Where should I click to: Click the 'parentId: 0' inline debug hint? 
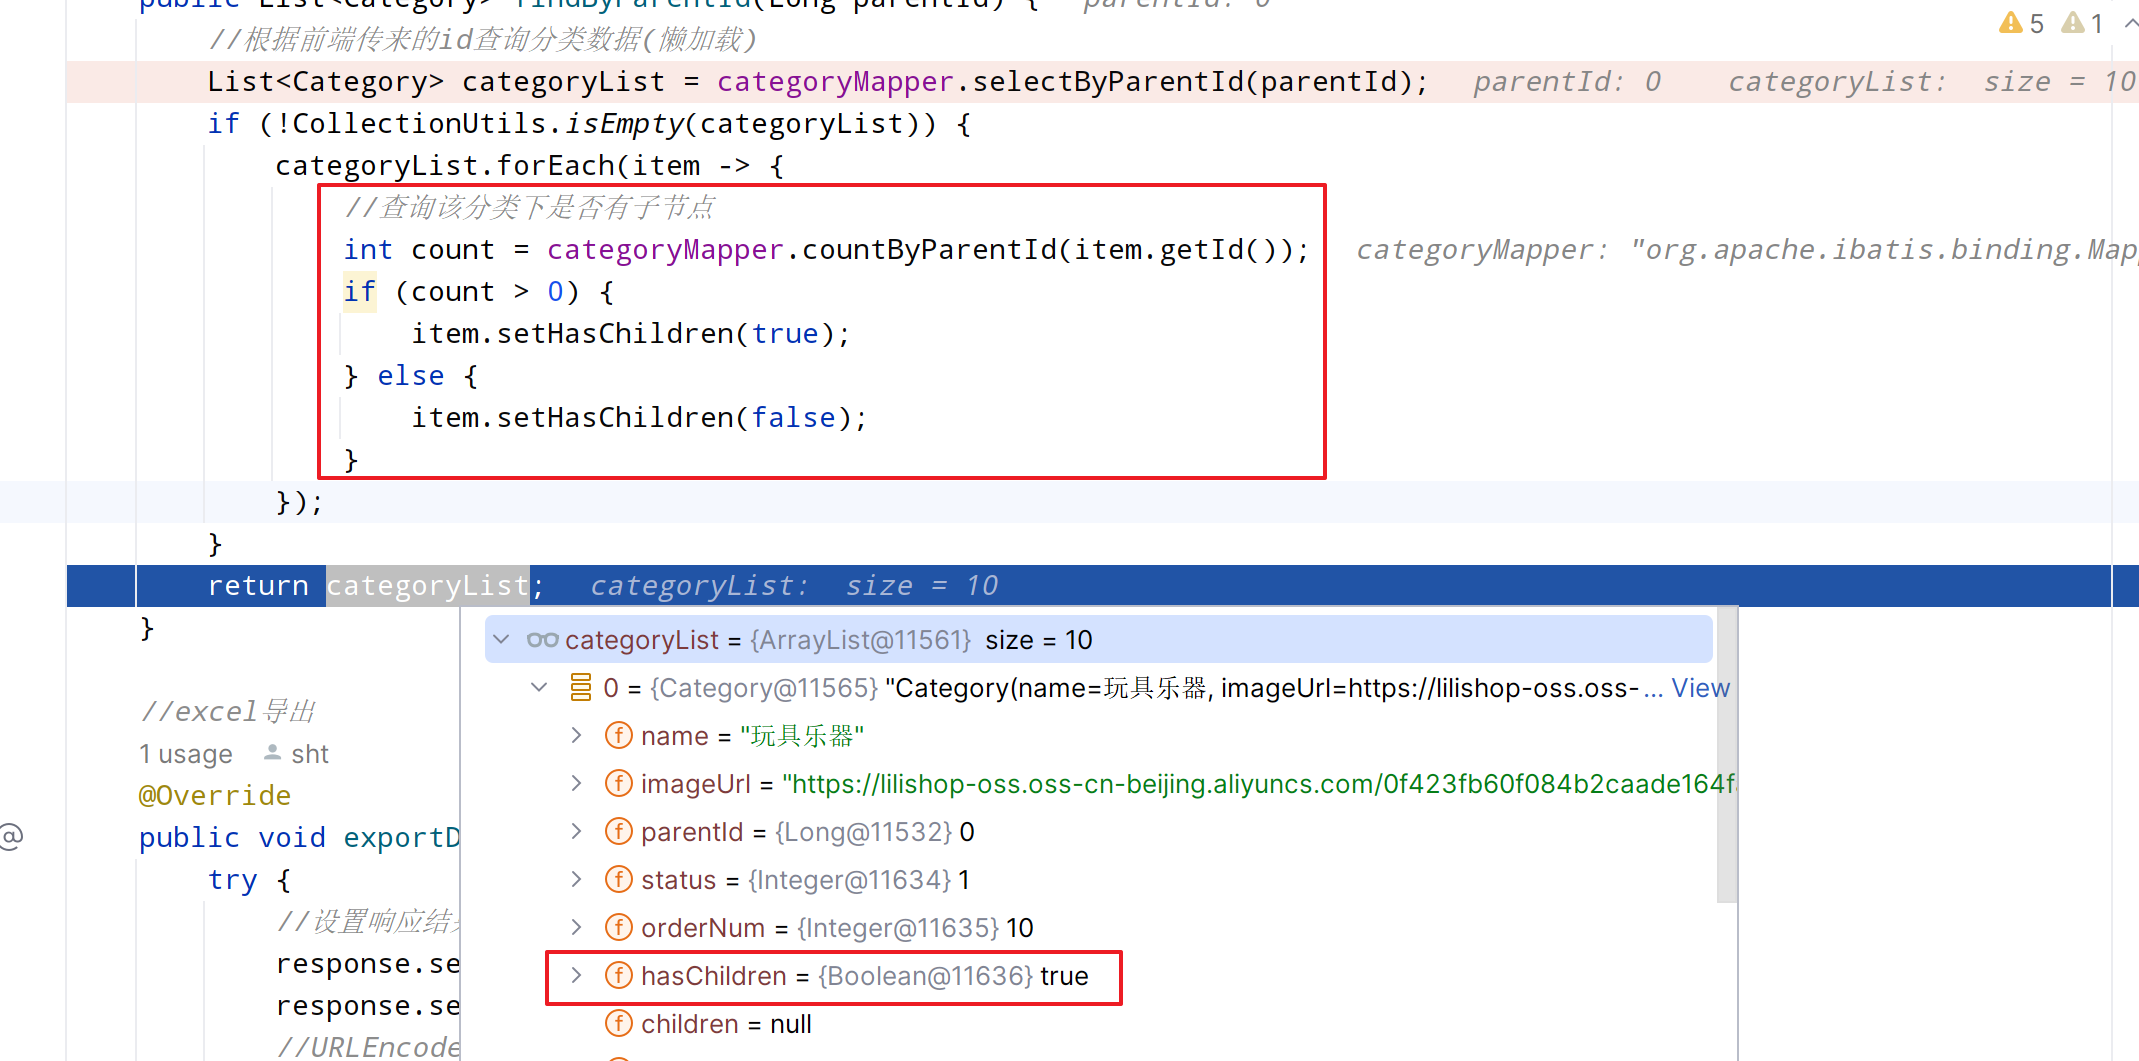click(1567, 82)
